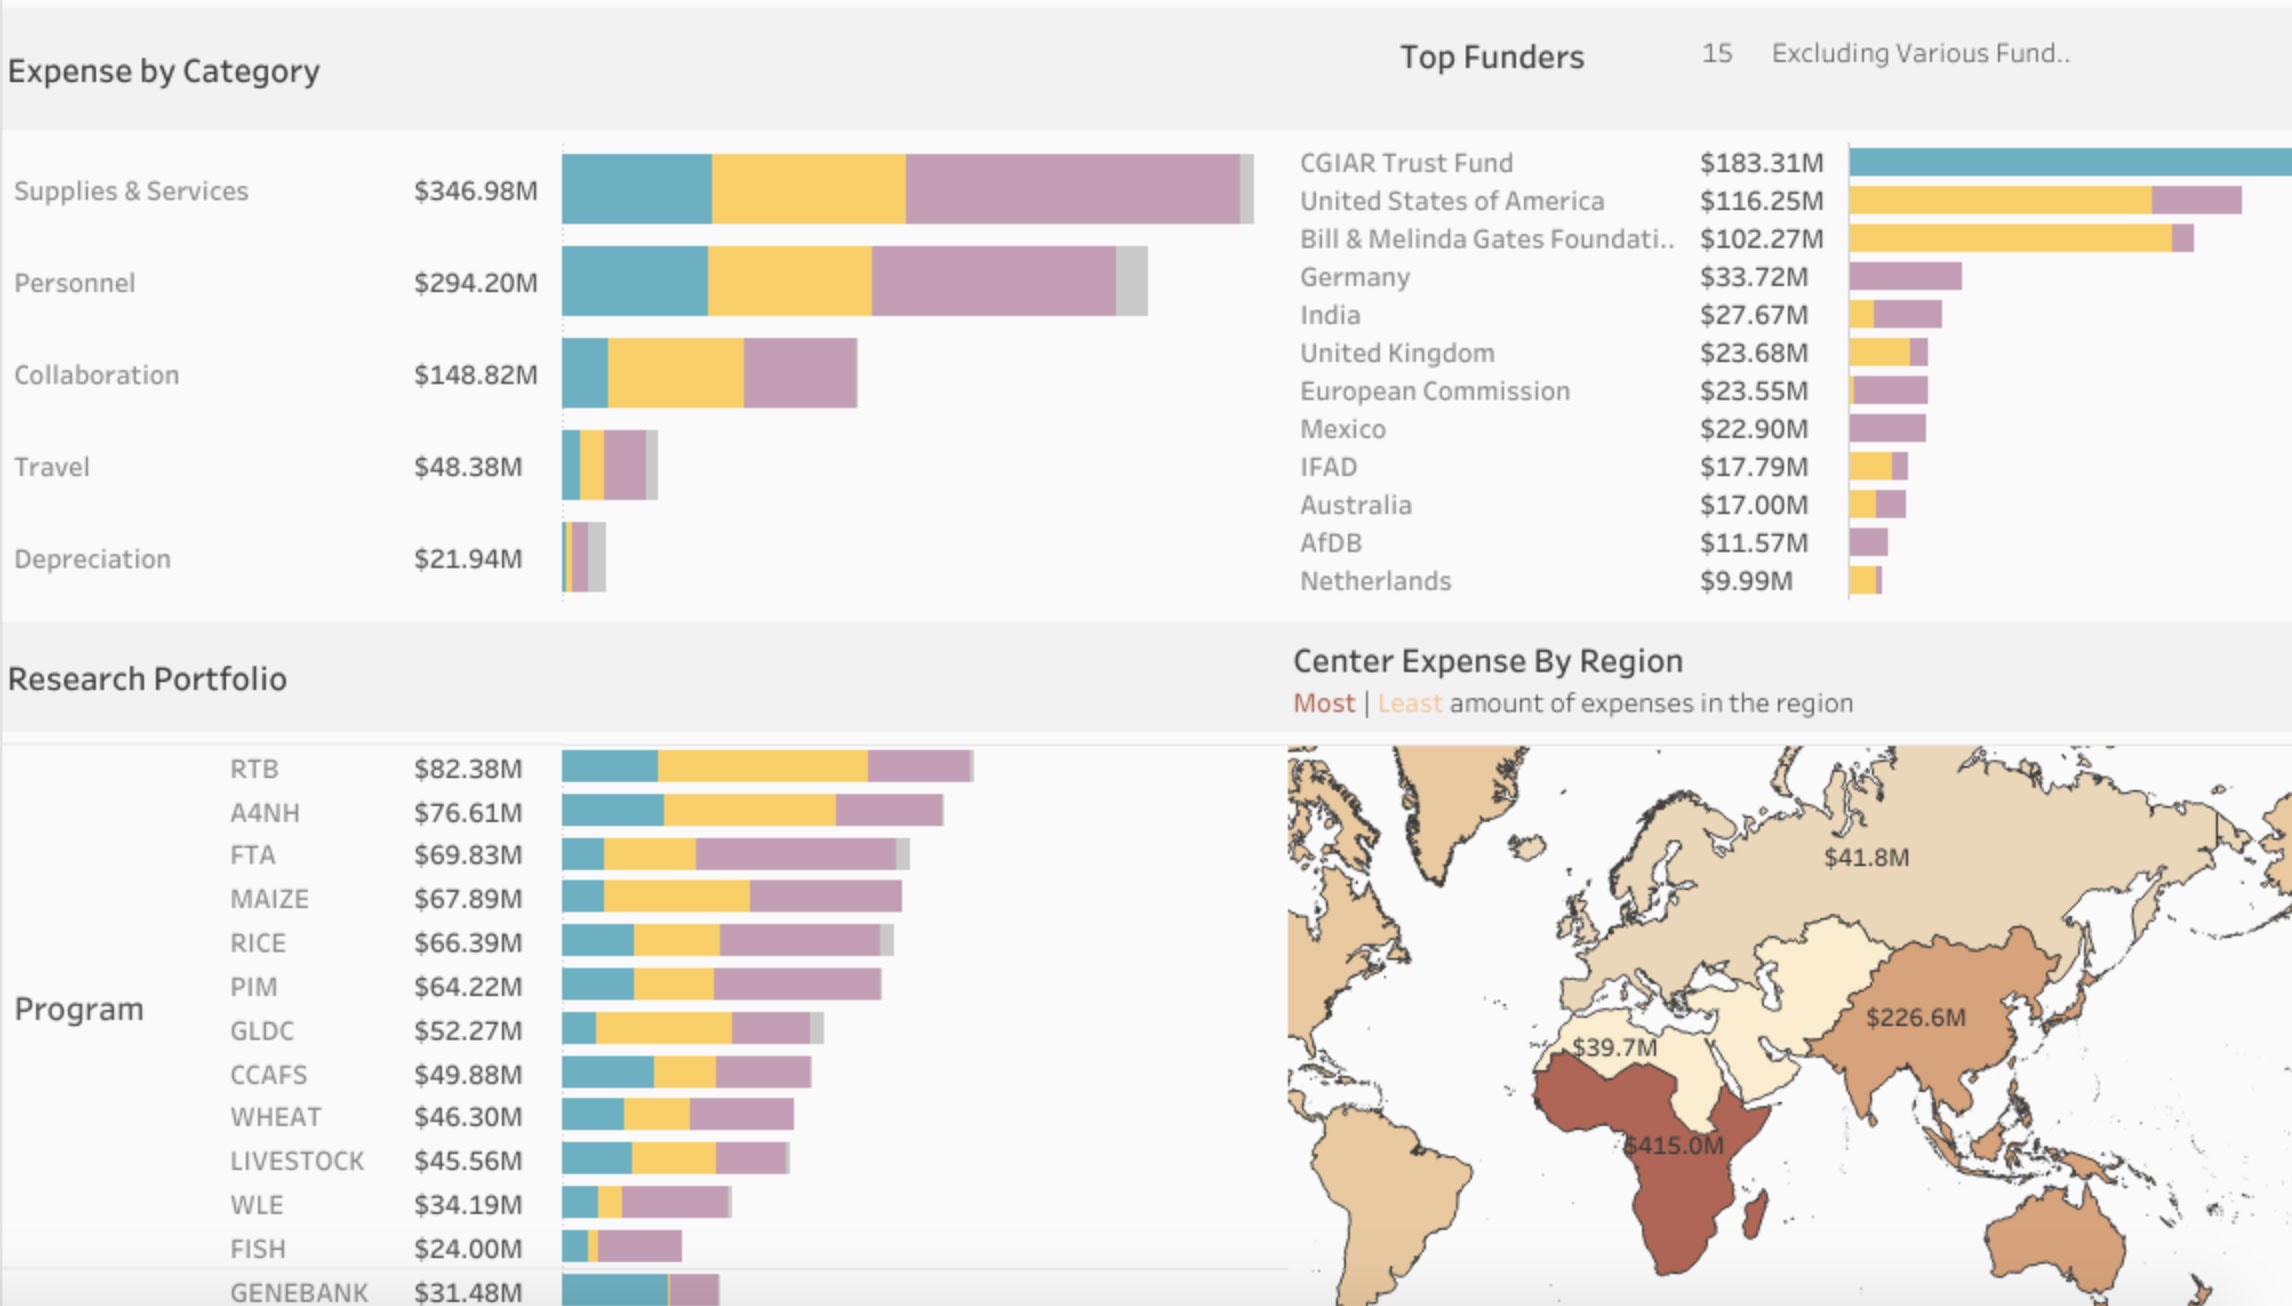Select the GENEBANK blue bar segment
This screenshot has height=1306, width=2292.
614,1291
